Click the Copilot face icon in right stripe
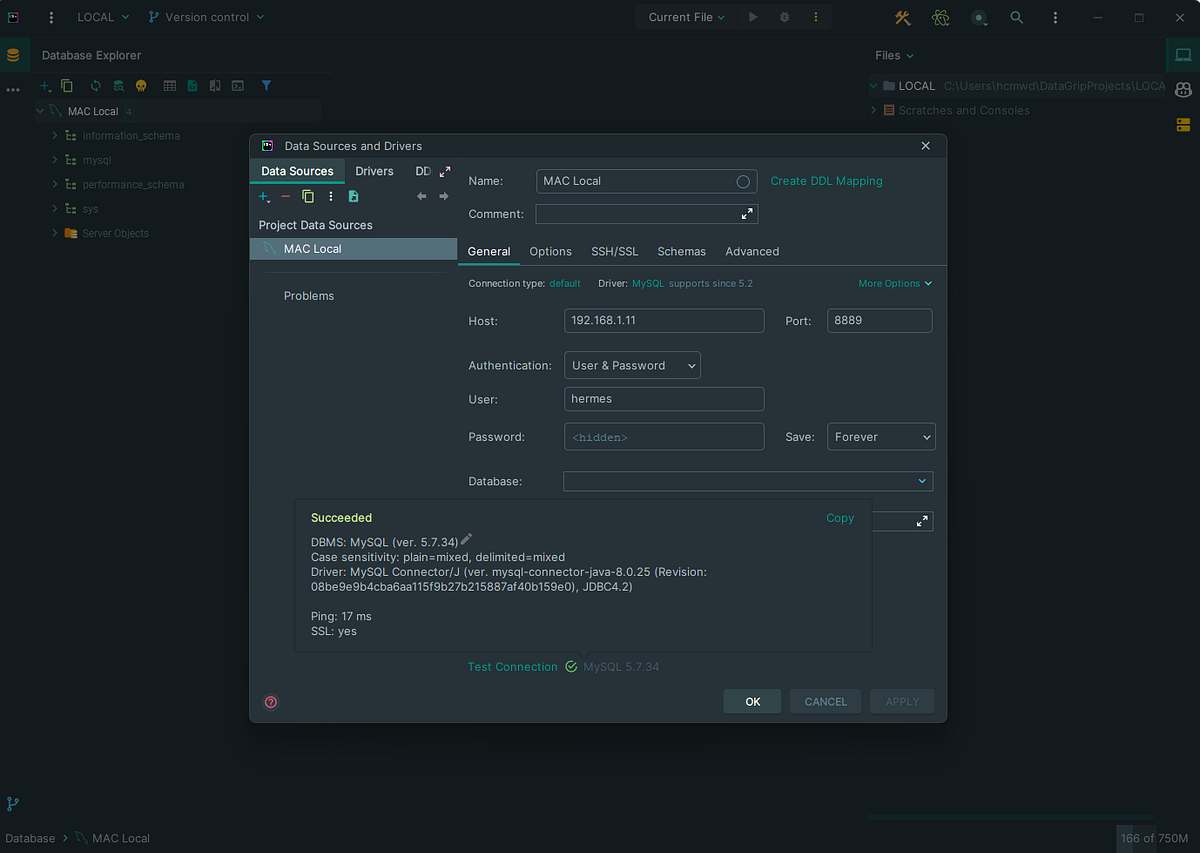Viewport: 1200px width, 853px height. coord(1183,90)
